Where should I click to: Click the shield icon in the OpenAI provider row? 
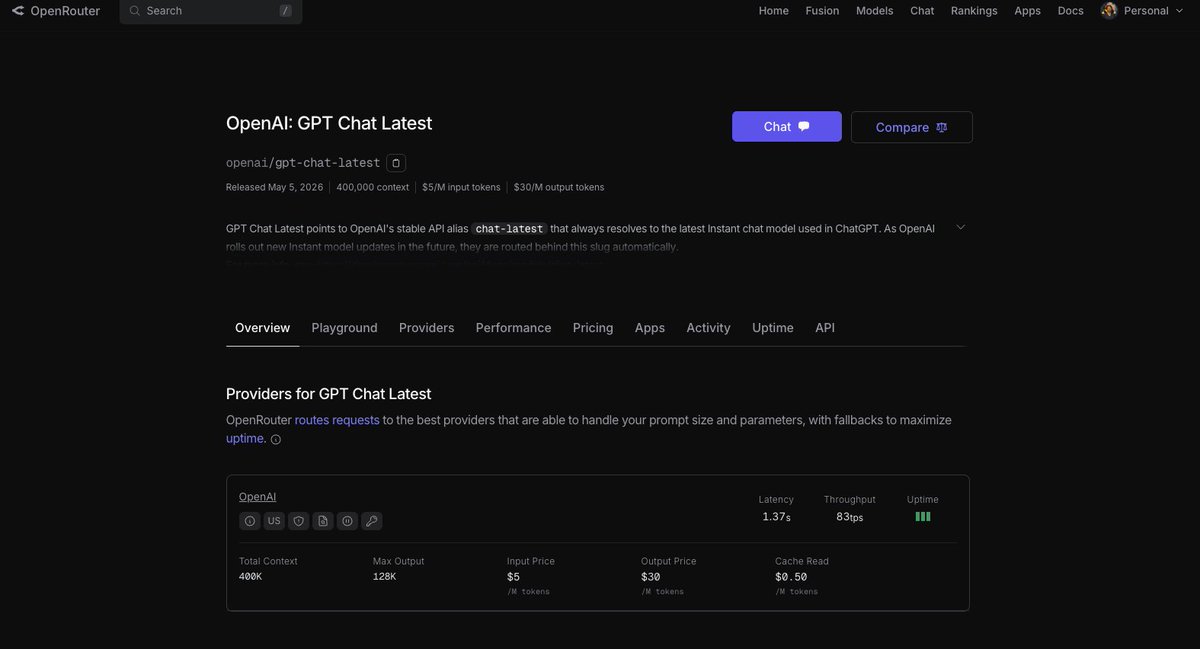[x=298, y=521]
